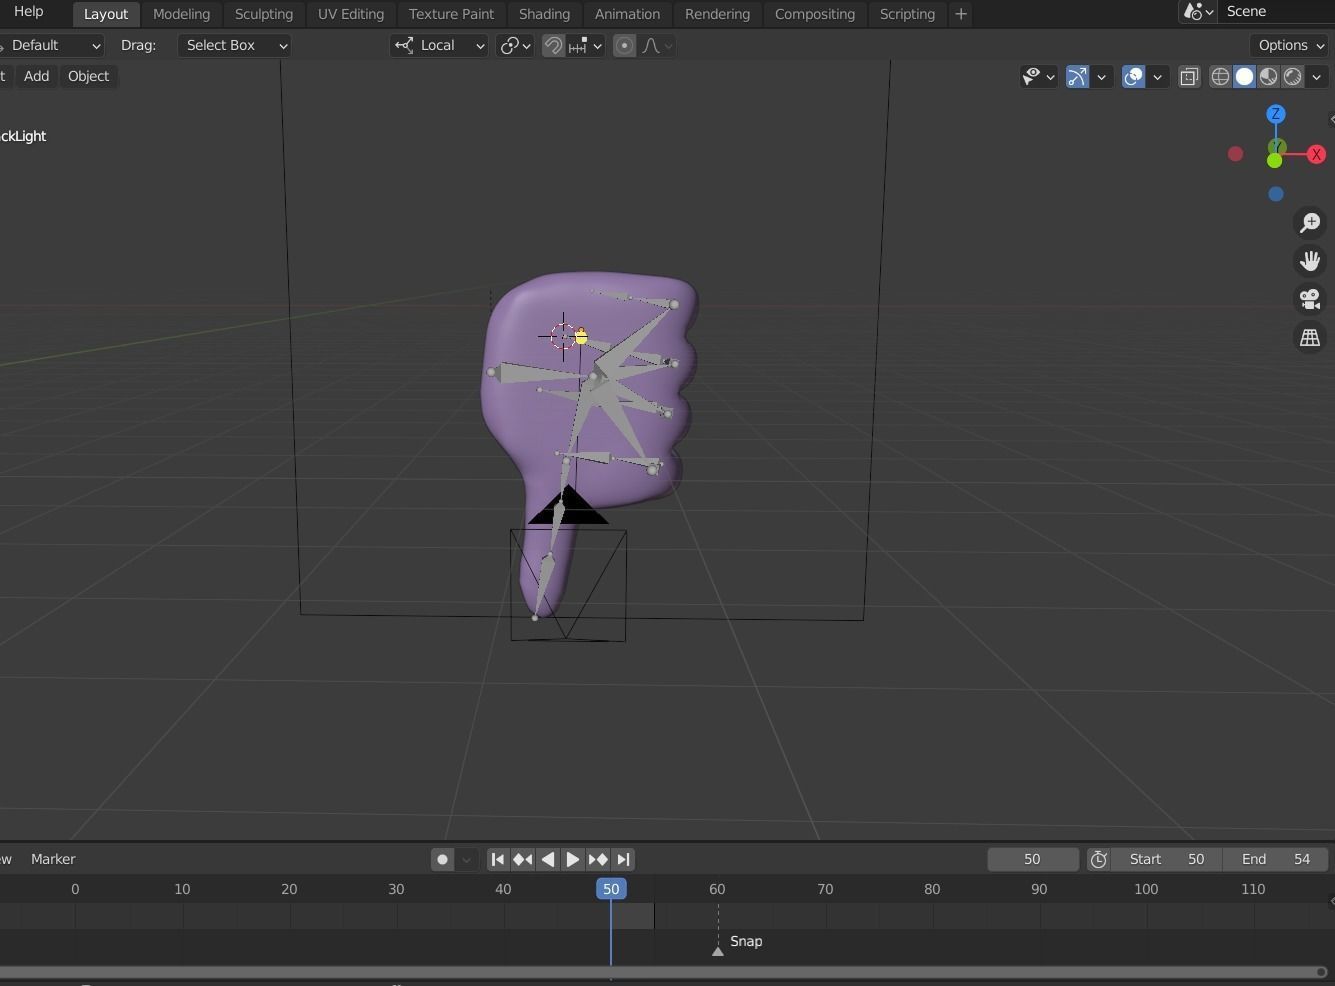
Task: Switch perspective/orthographic grid icon
Action: 1310,338
